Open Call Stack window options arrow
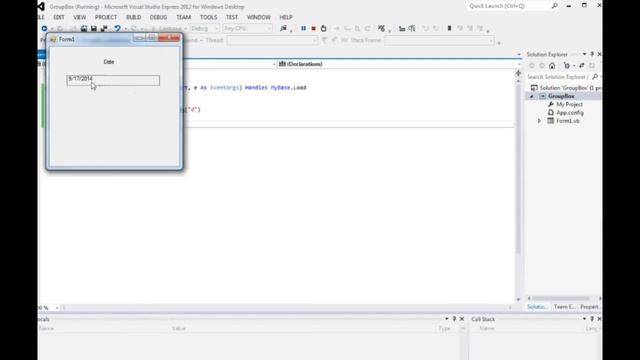This screenshot has height=360, width=640. click(x=584, y=319)
